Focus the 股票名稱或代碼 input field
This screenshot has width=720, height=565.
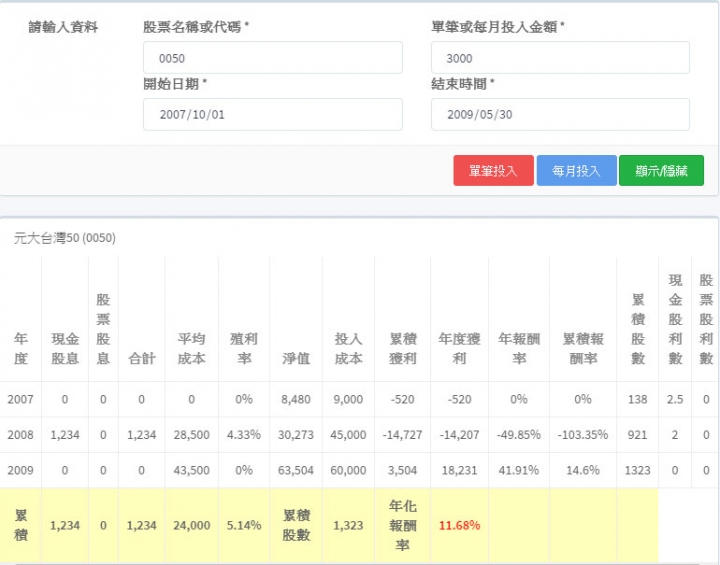pyautogui.click(x=273, y=58)
